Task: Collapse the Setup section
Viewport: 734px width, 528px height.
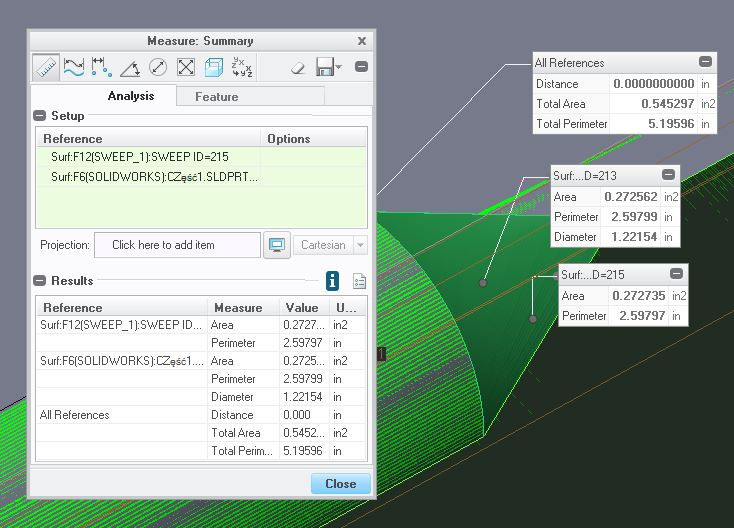Action: 40,116
